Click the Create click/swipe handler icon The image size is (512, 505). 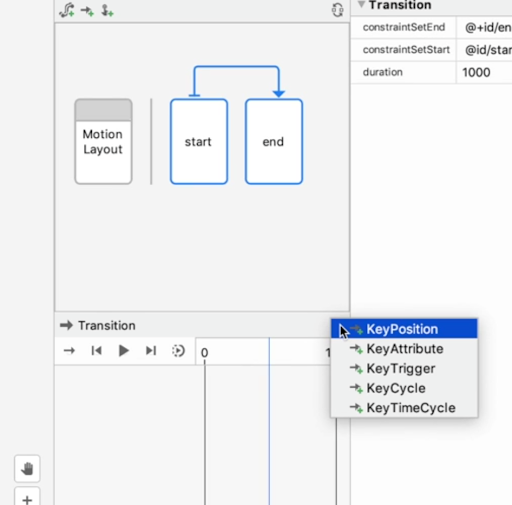[107, 11]
